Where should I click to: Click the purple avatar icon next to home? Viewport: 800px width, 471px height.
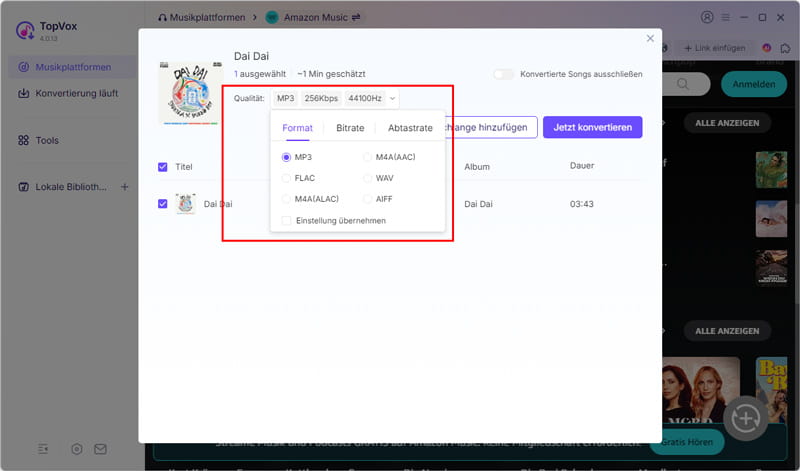[x=767, y=48]
